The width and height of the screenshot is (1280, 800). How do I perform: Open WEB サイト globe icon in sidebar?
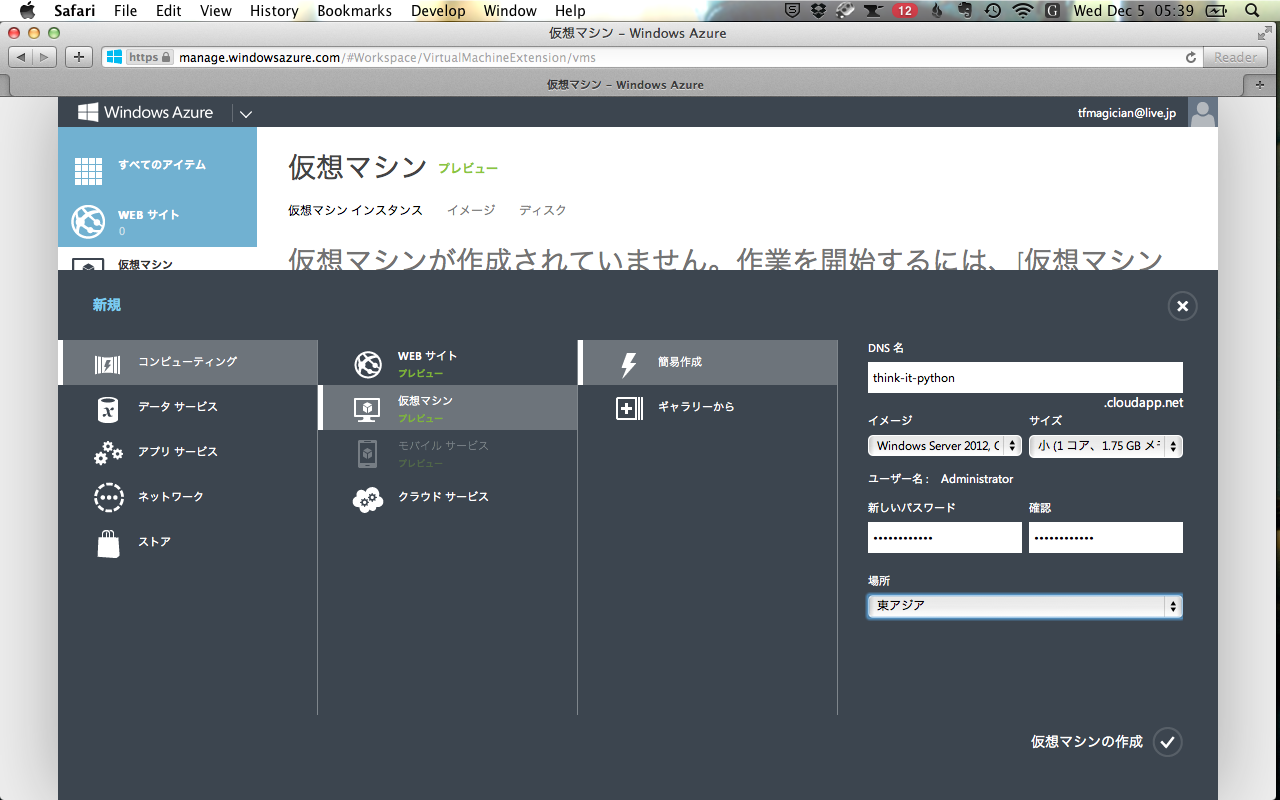pyautogui.click(x=88, y=222)
